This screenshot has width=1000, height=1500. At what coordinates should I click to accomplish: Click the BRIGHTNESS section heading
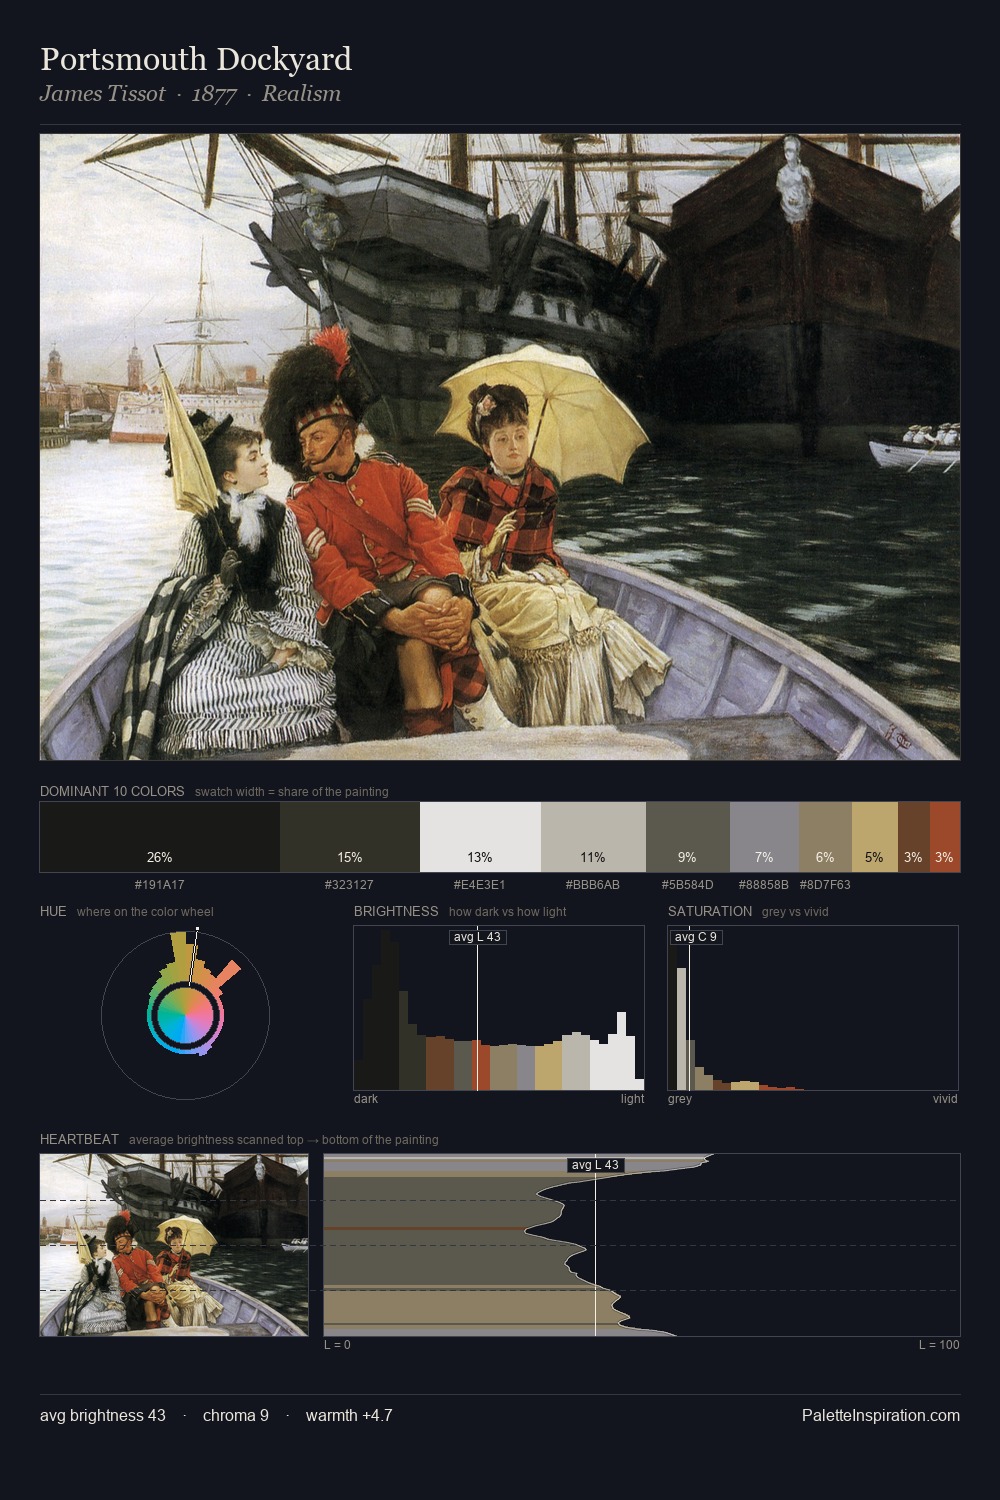point(396,911)
